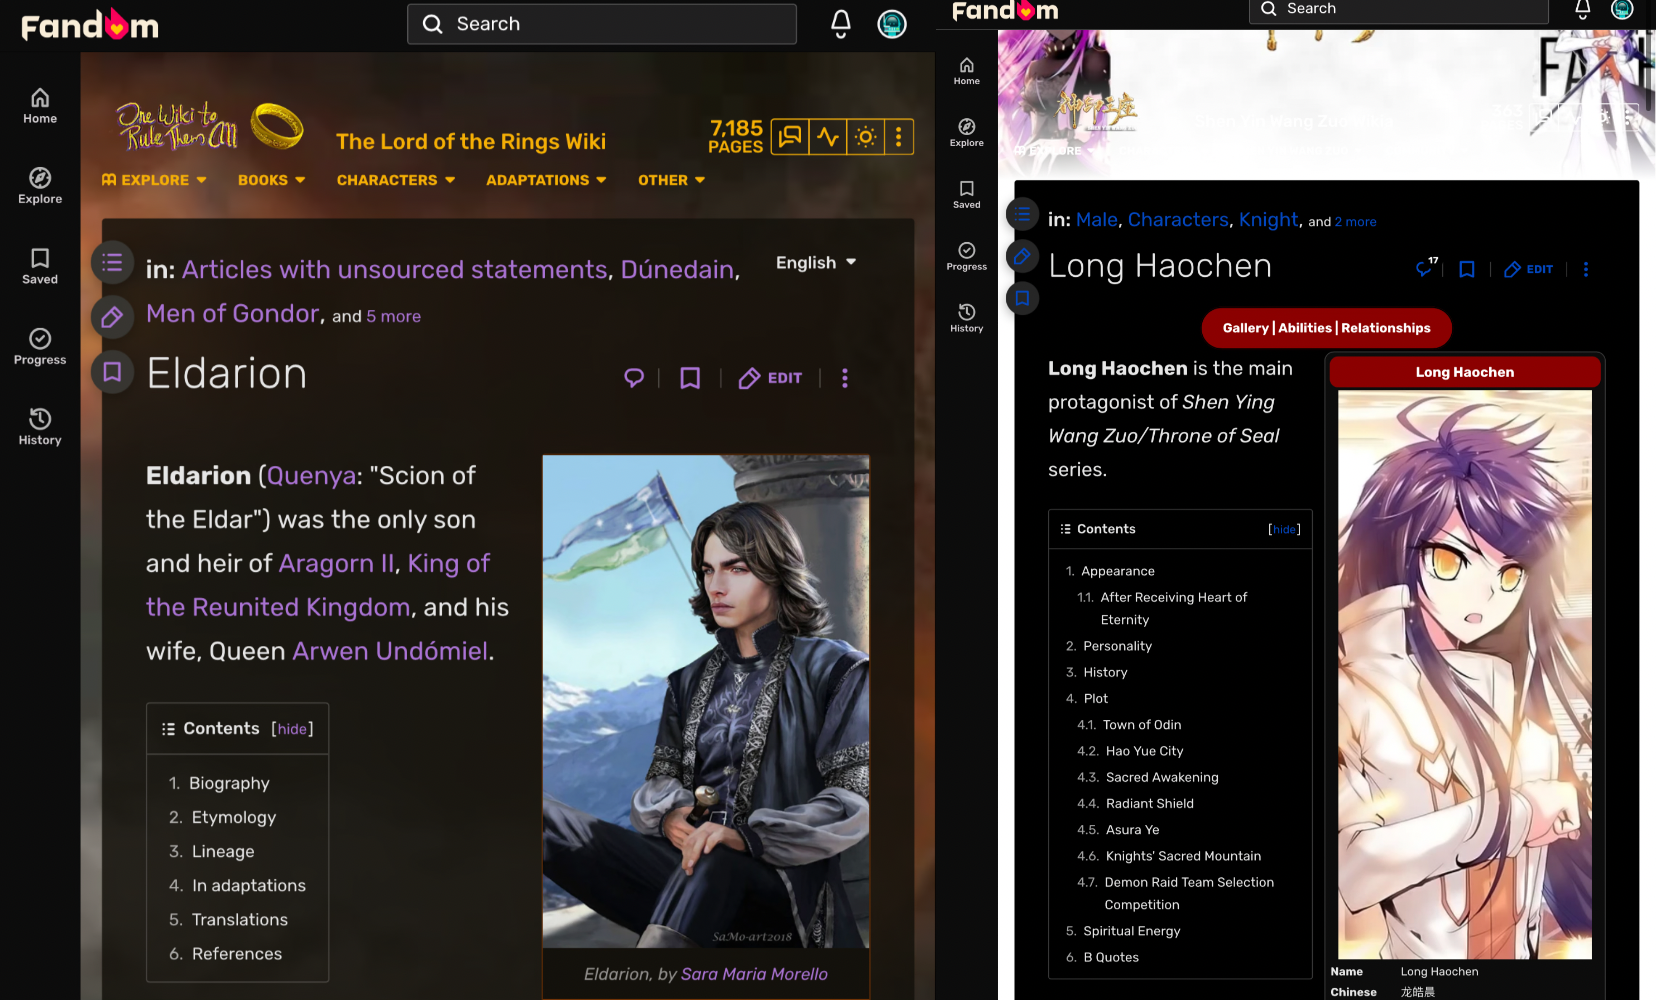Open the three-dot menu beside Long Haochen EDIT
Image resolution: width=1656 pixels, height=1000 pixels.
click(1586, 269)
